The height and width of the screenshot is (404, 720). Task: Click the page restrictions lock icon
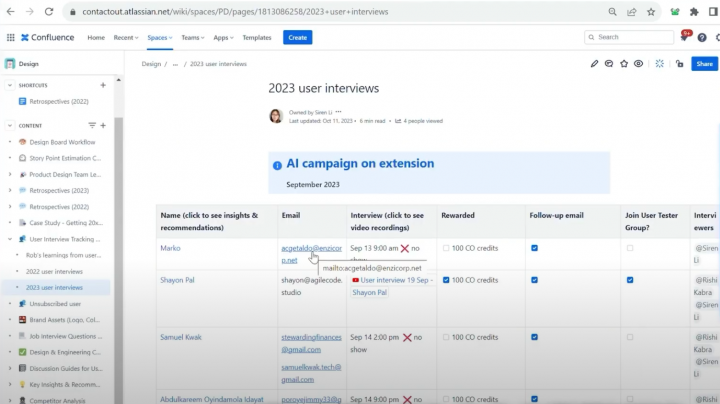pyautogui.click(x=680, y=63)
